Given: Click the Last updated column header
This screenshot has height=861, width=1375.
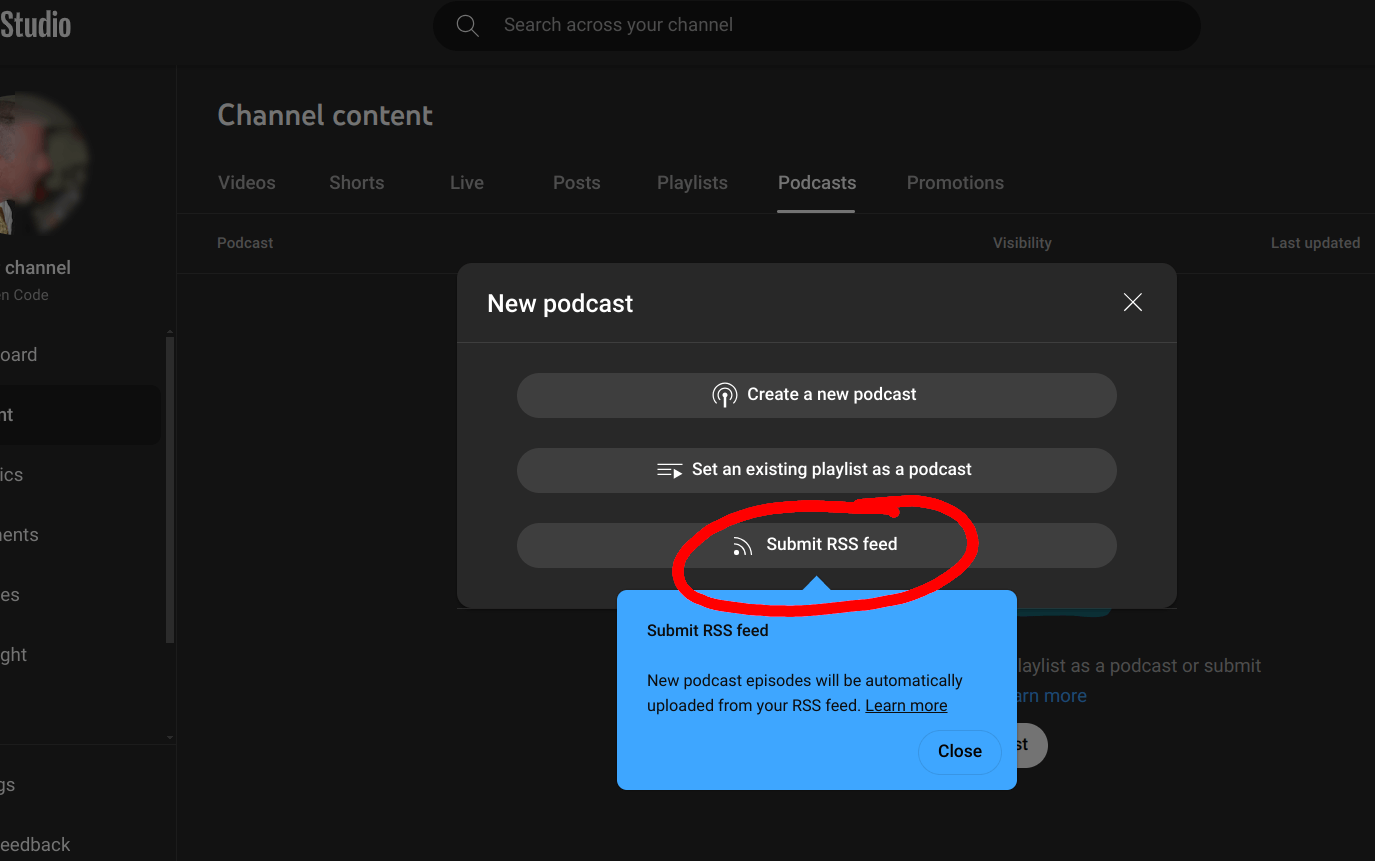Looking at the screenshot, I should point(1315,243).
